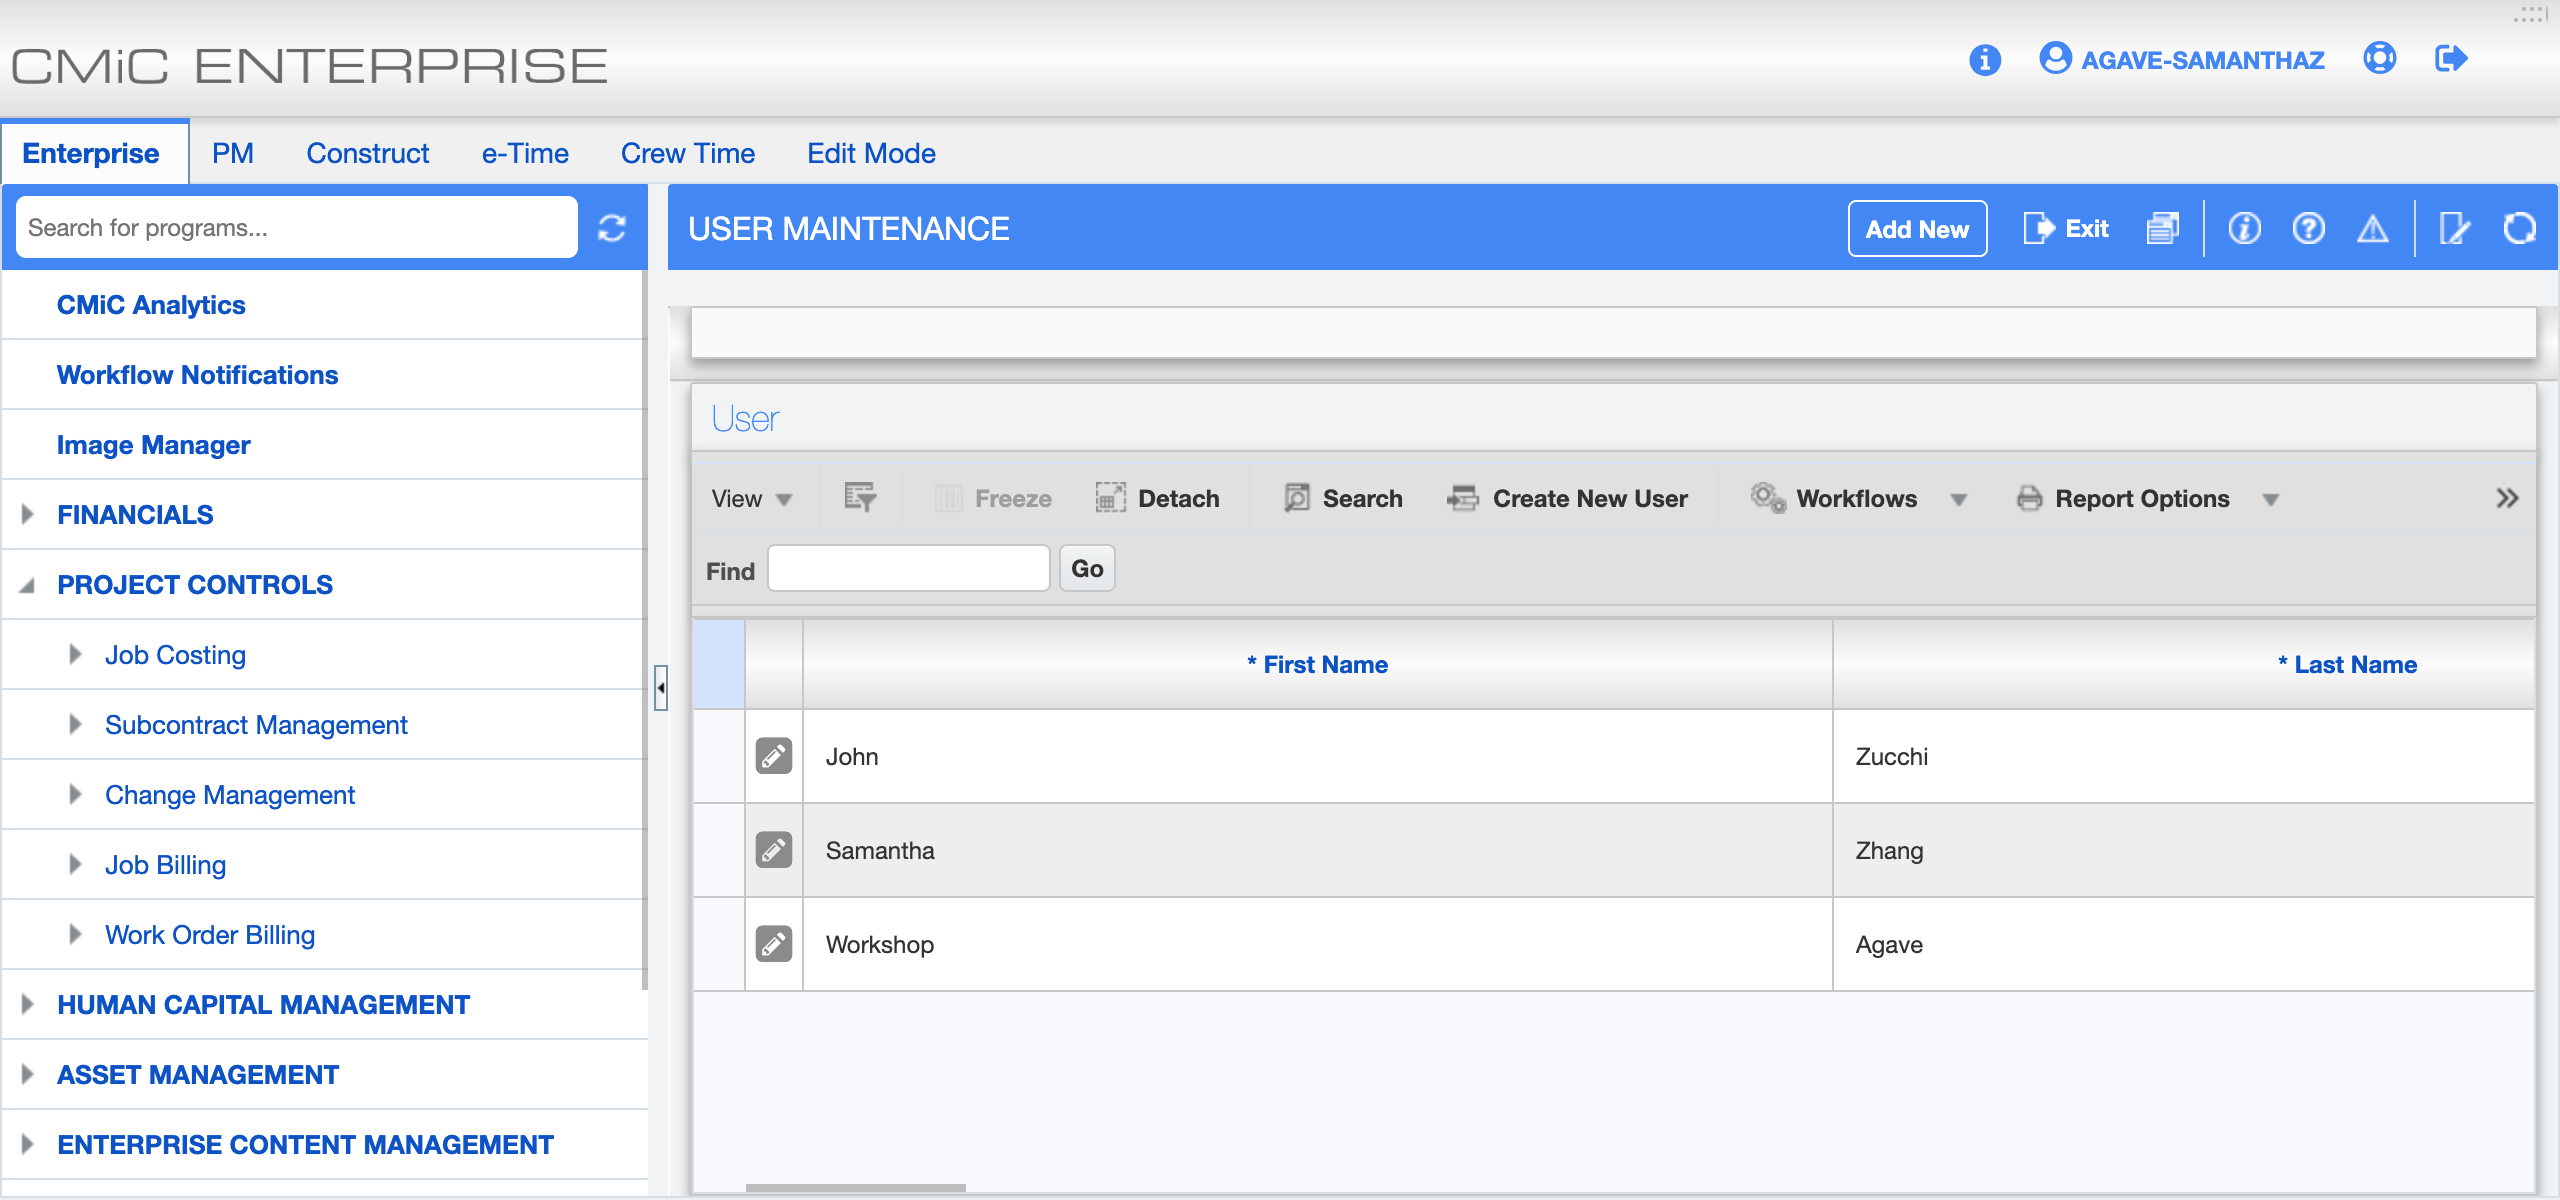Click Create New User in toolbar

point(1567,498)
